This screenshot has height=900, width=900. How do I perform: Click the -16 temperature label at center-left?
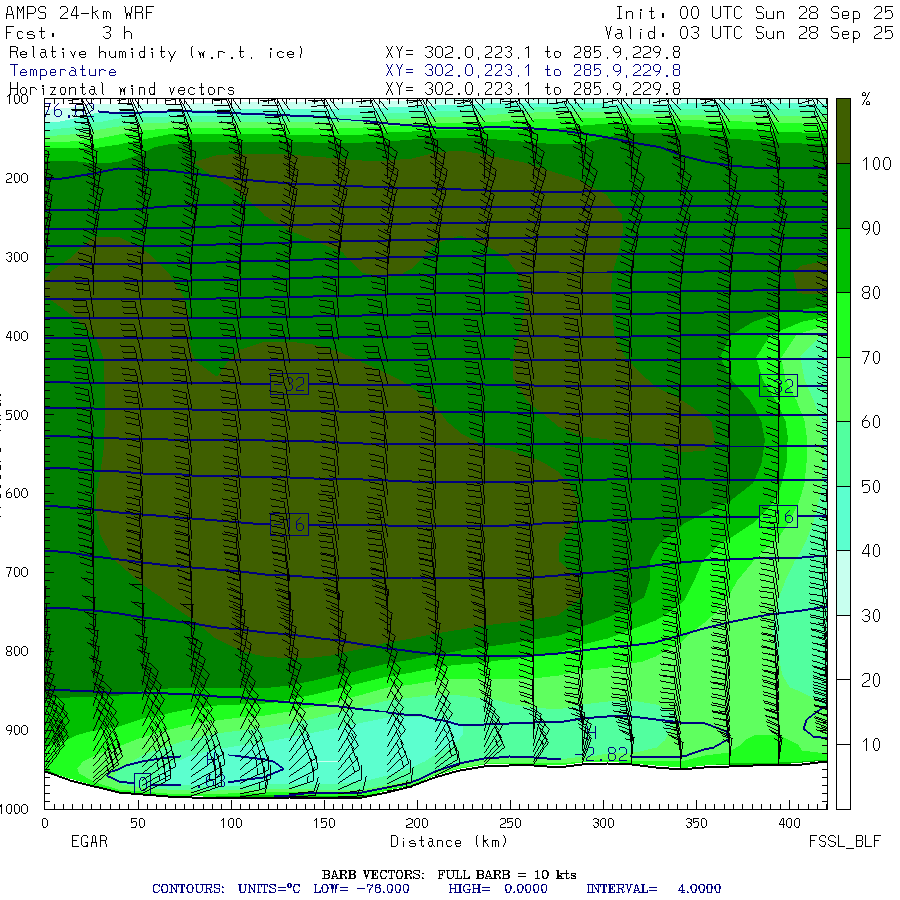click(x=289, y=524)
